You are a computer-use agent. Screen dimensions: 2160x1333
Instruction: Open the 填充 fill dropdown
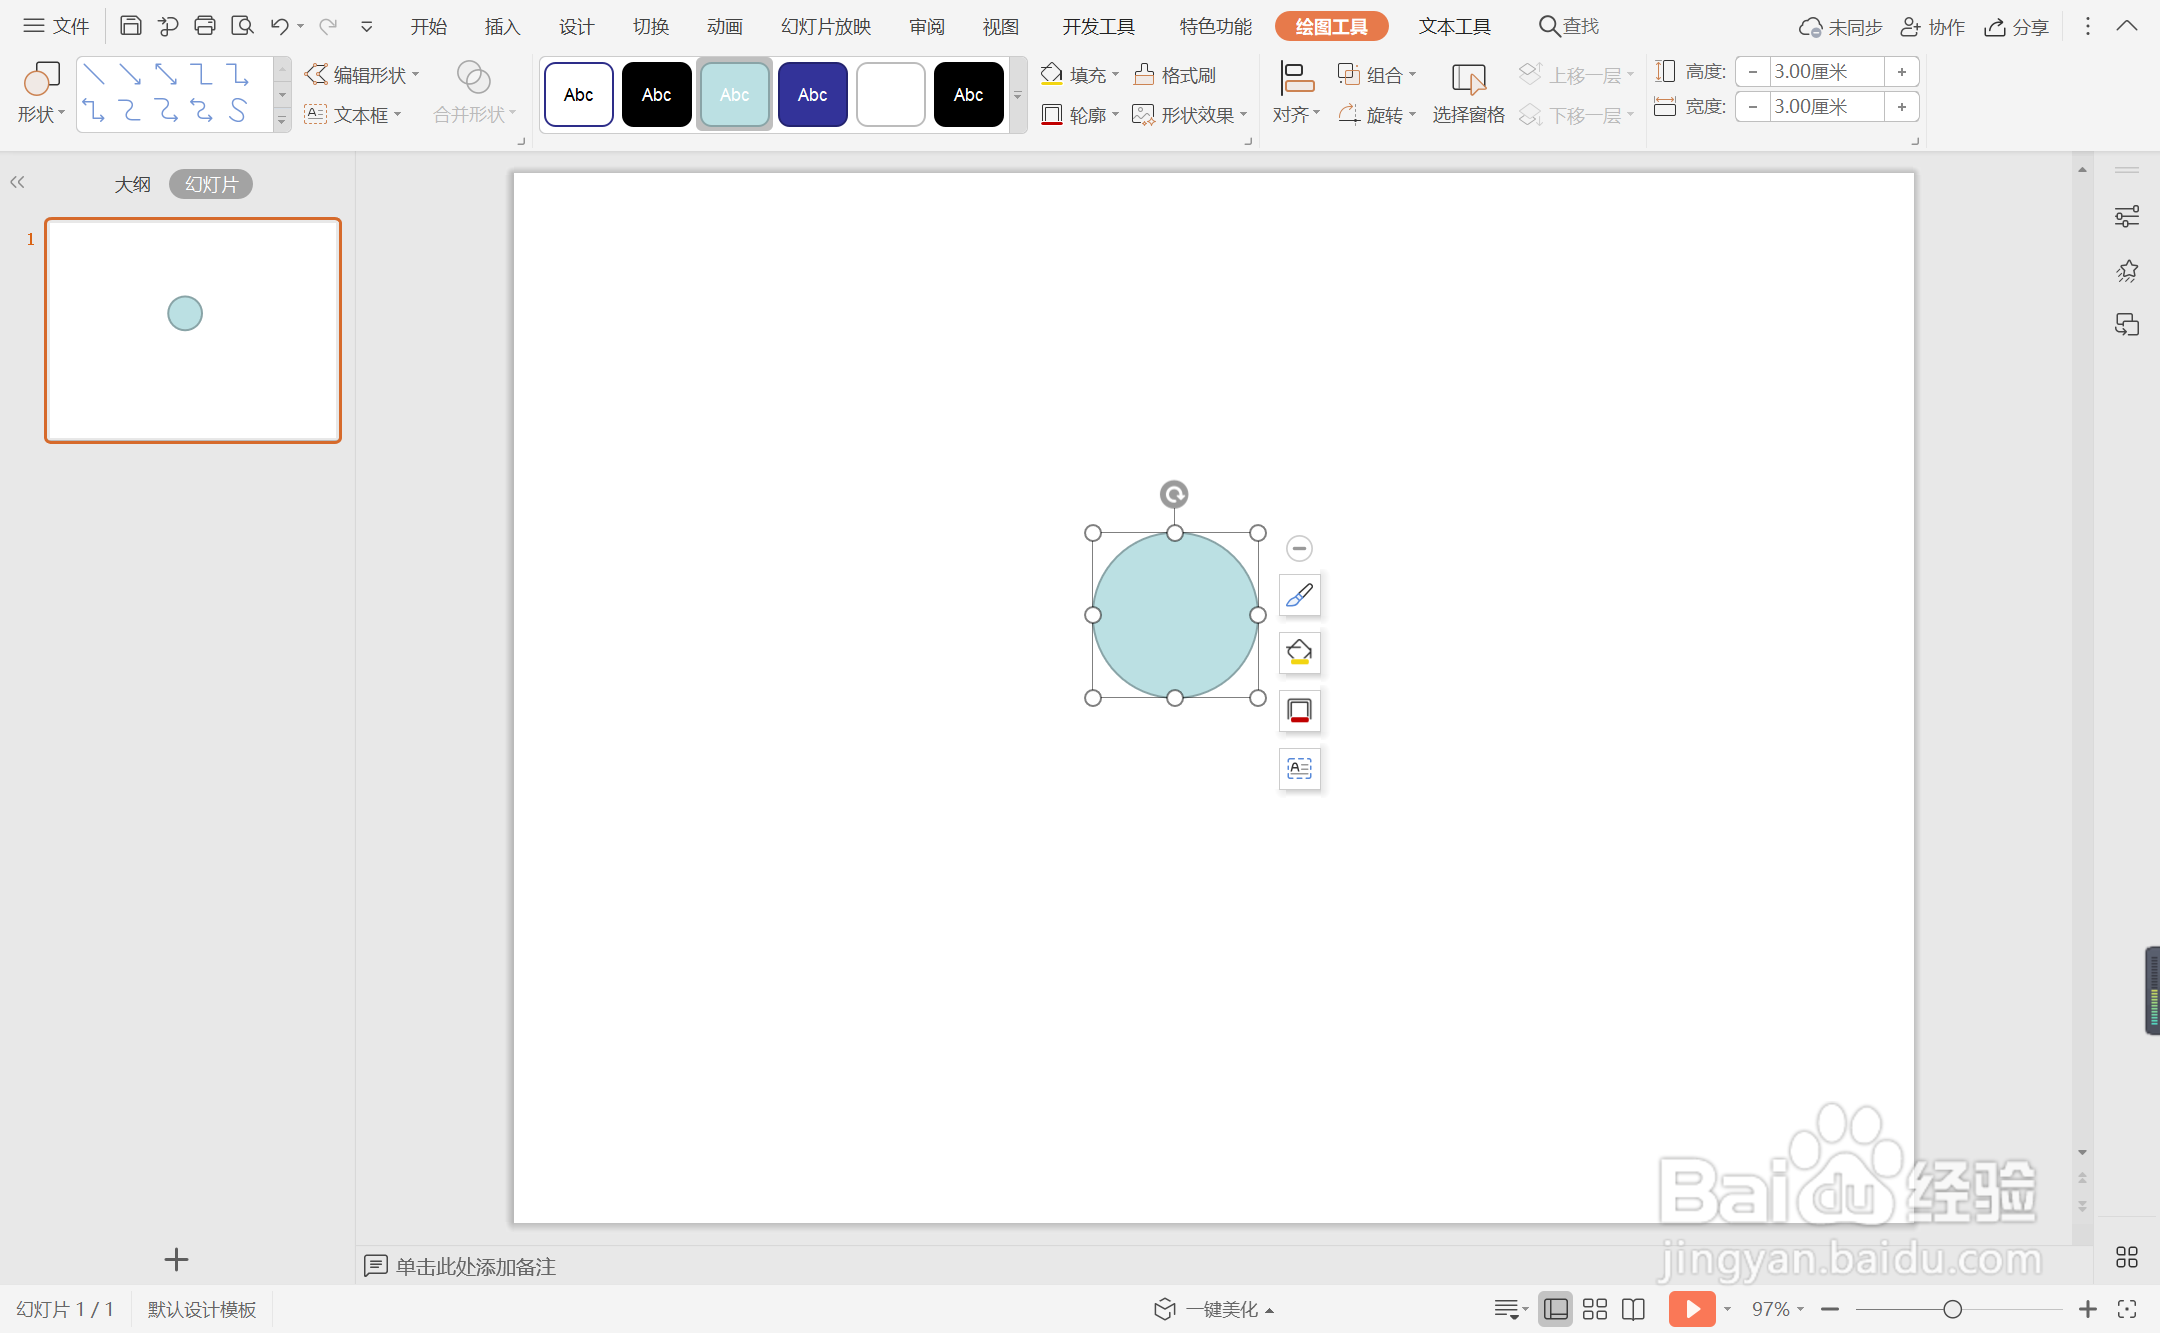(x=1080, y=75)
